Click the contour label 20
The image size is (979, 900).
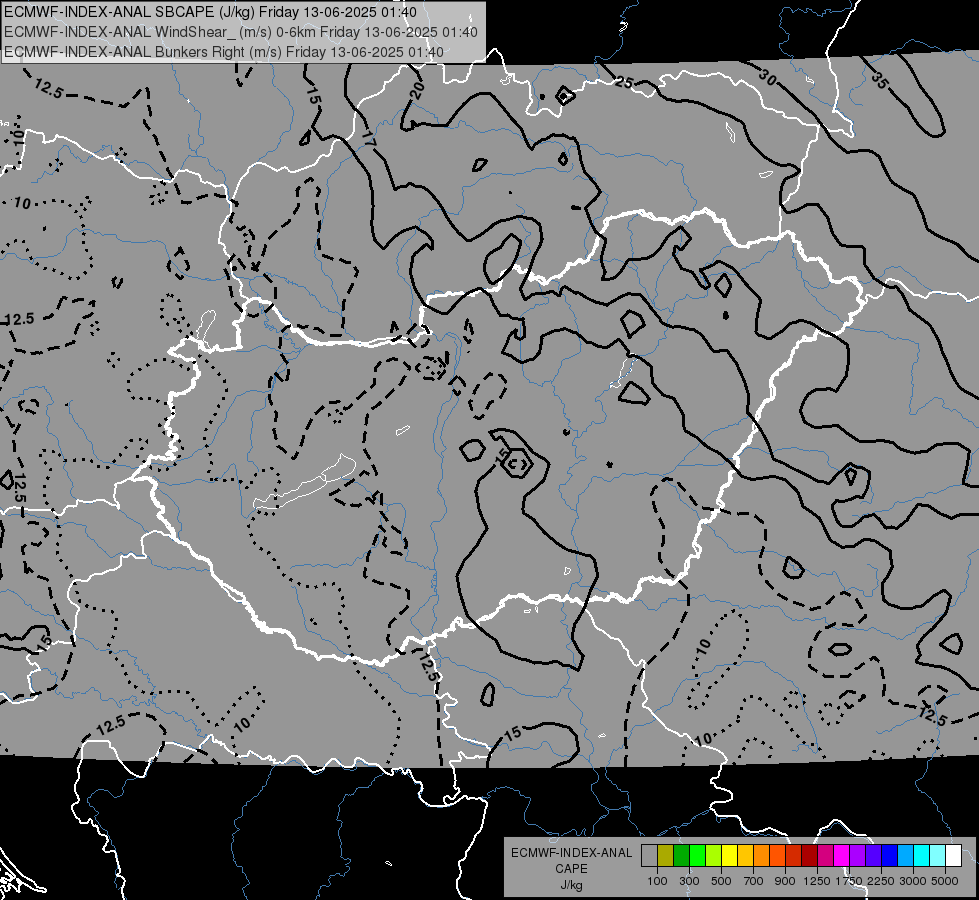(418, 90)
